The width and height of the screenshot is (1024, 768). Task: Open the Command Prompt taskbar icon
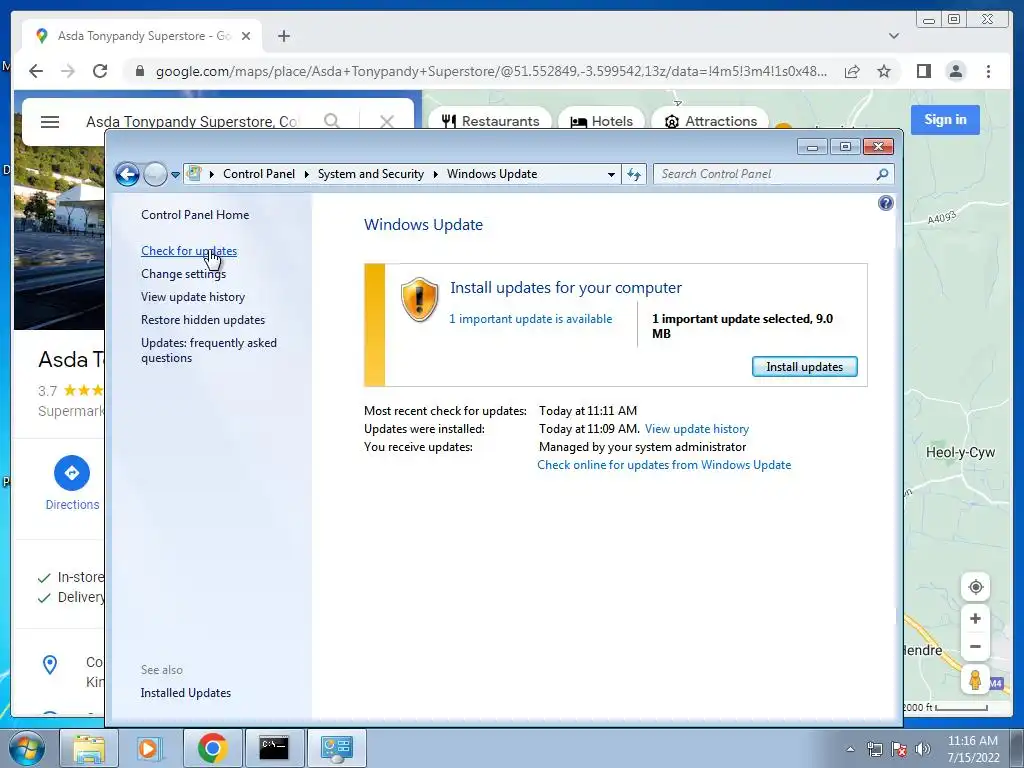pos(274,748)
